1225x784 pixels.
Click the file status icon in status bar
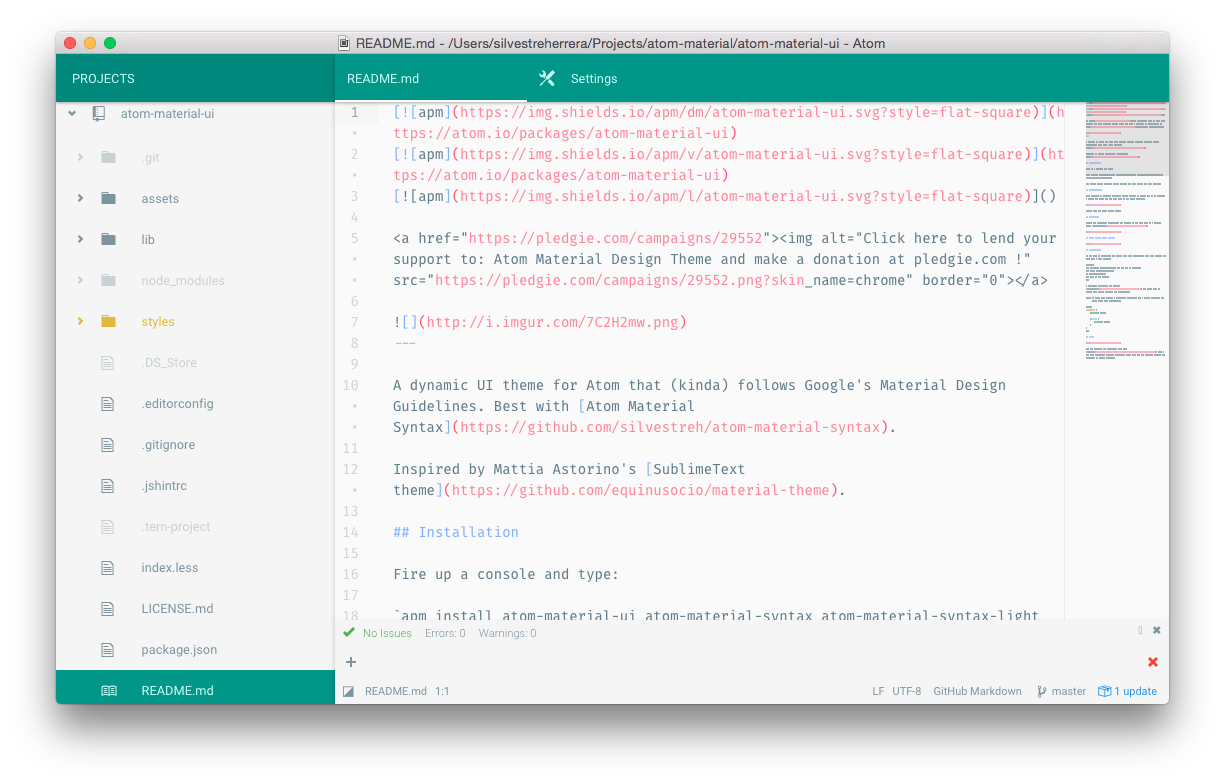(x=349, y=691)
